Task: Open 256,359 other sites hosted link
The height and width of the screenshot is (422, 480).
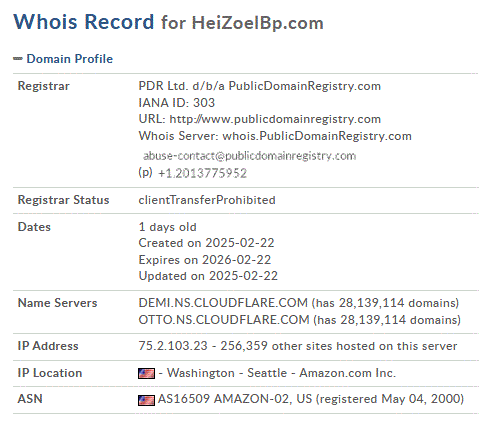Action: [339, 346]
